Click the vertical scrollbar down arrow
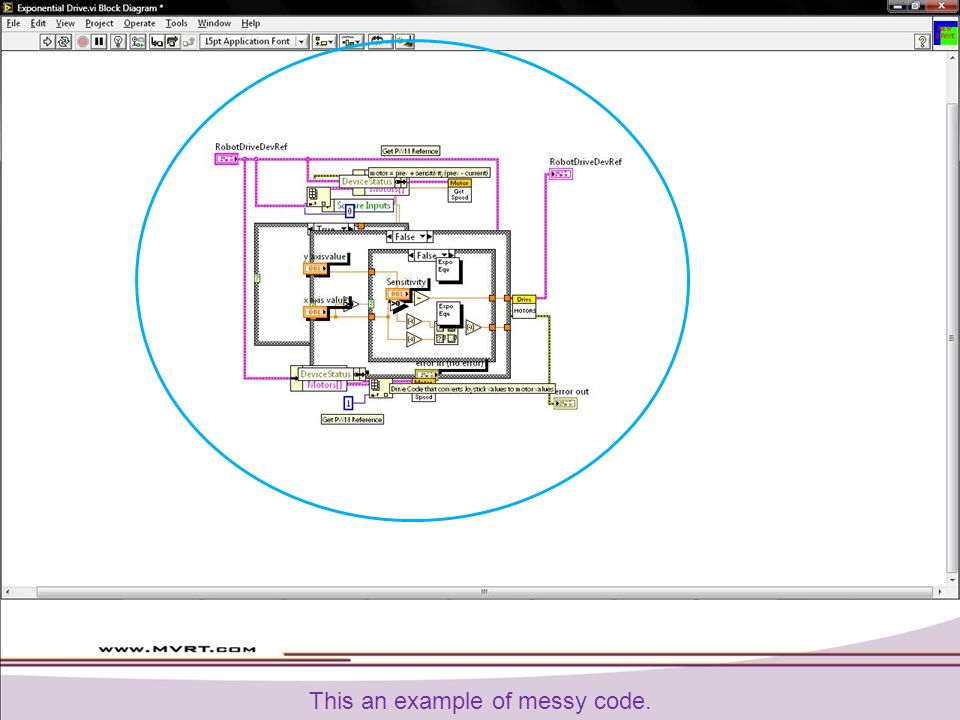Viewport: 960px width, 720px height. click(x=952, y=579)
